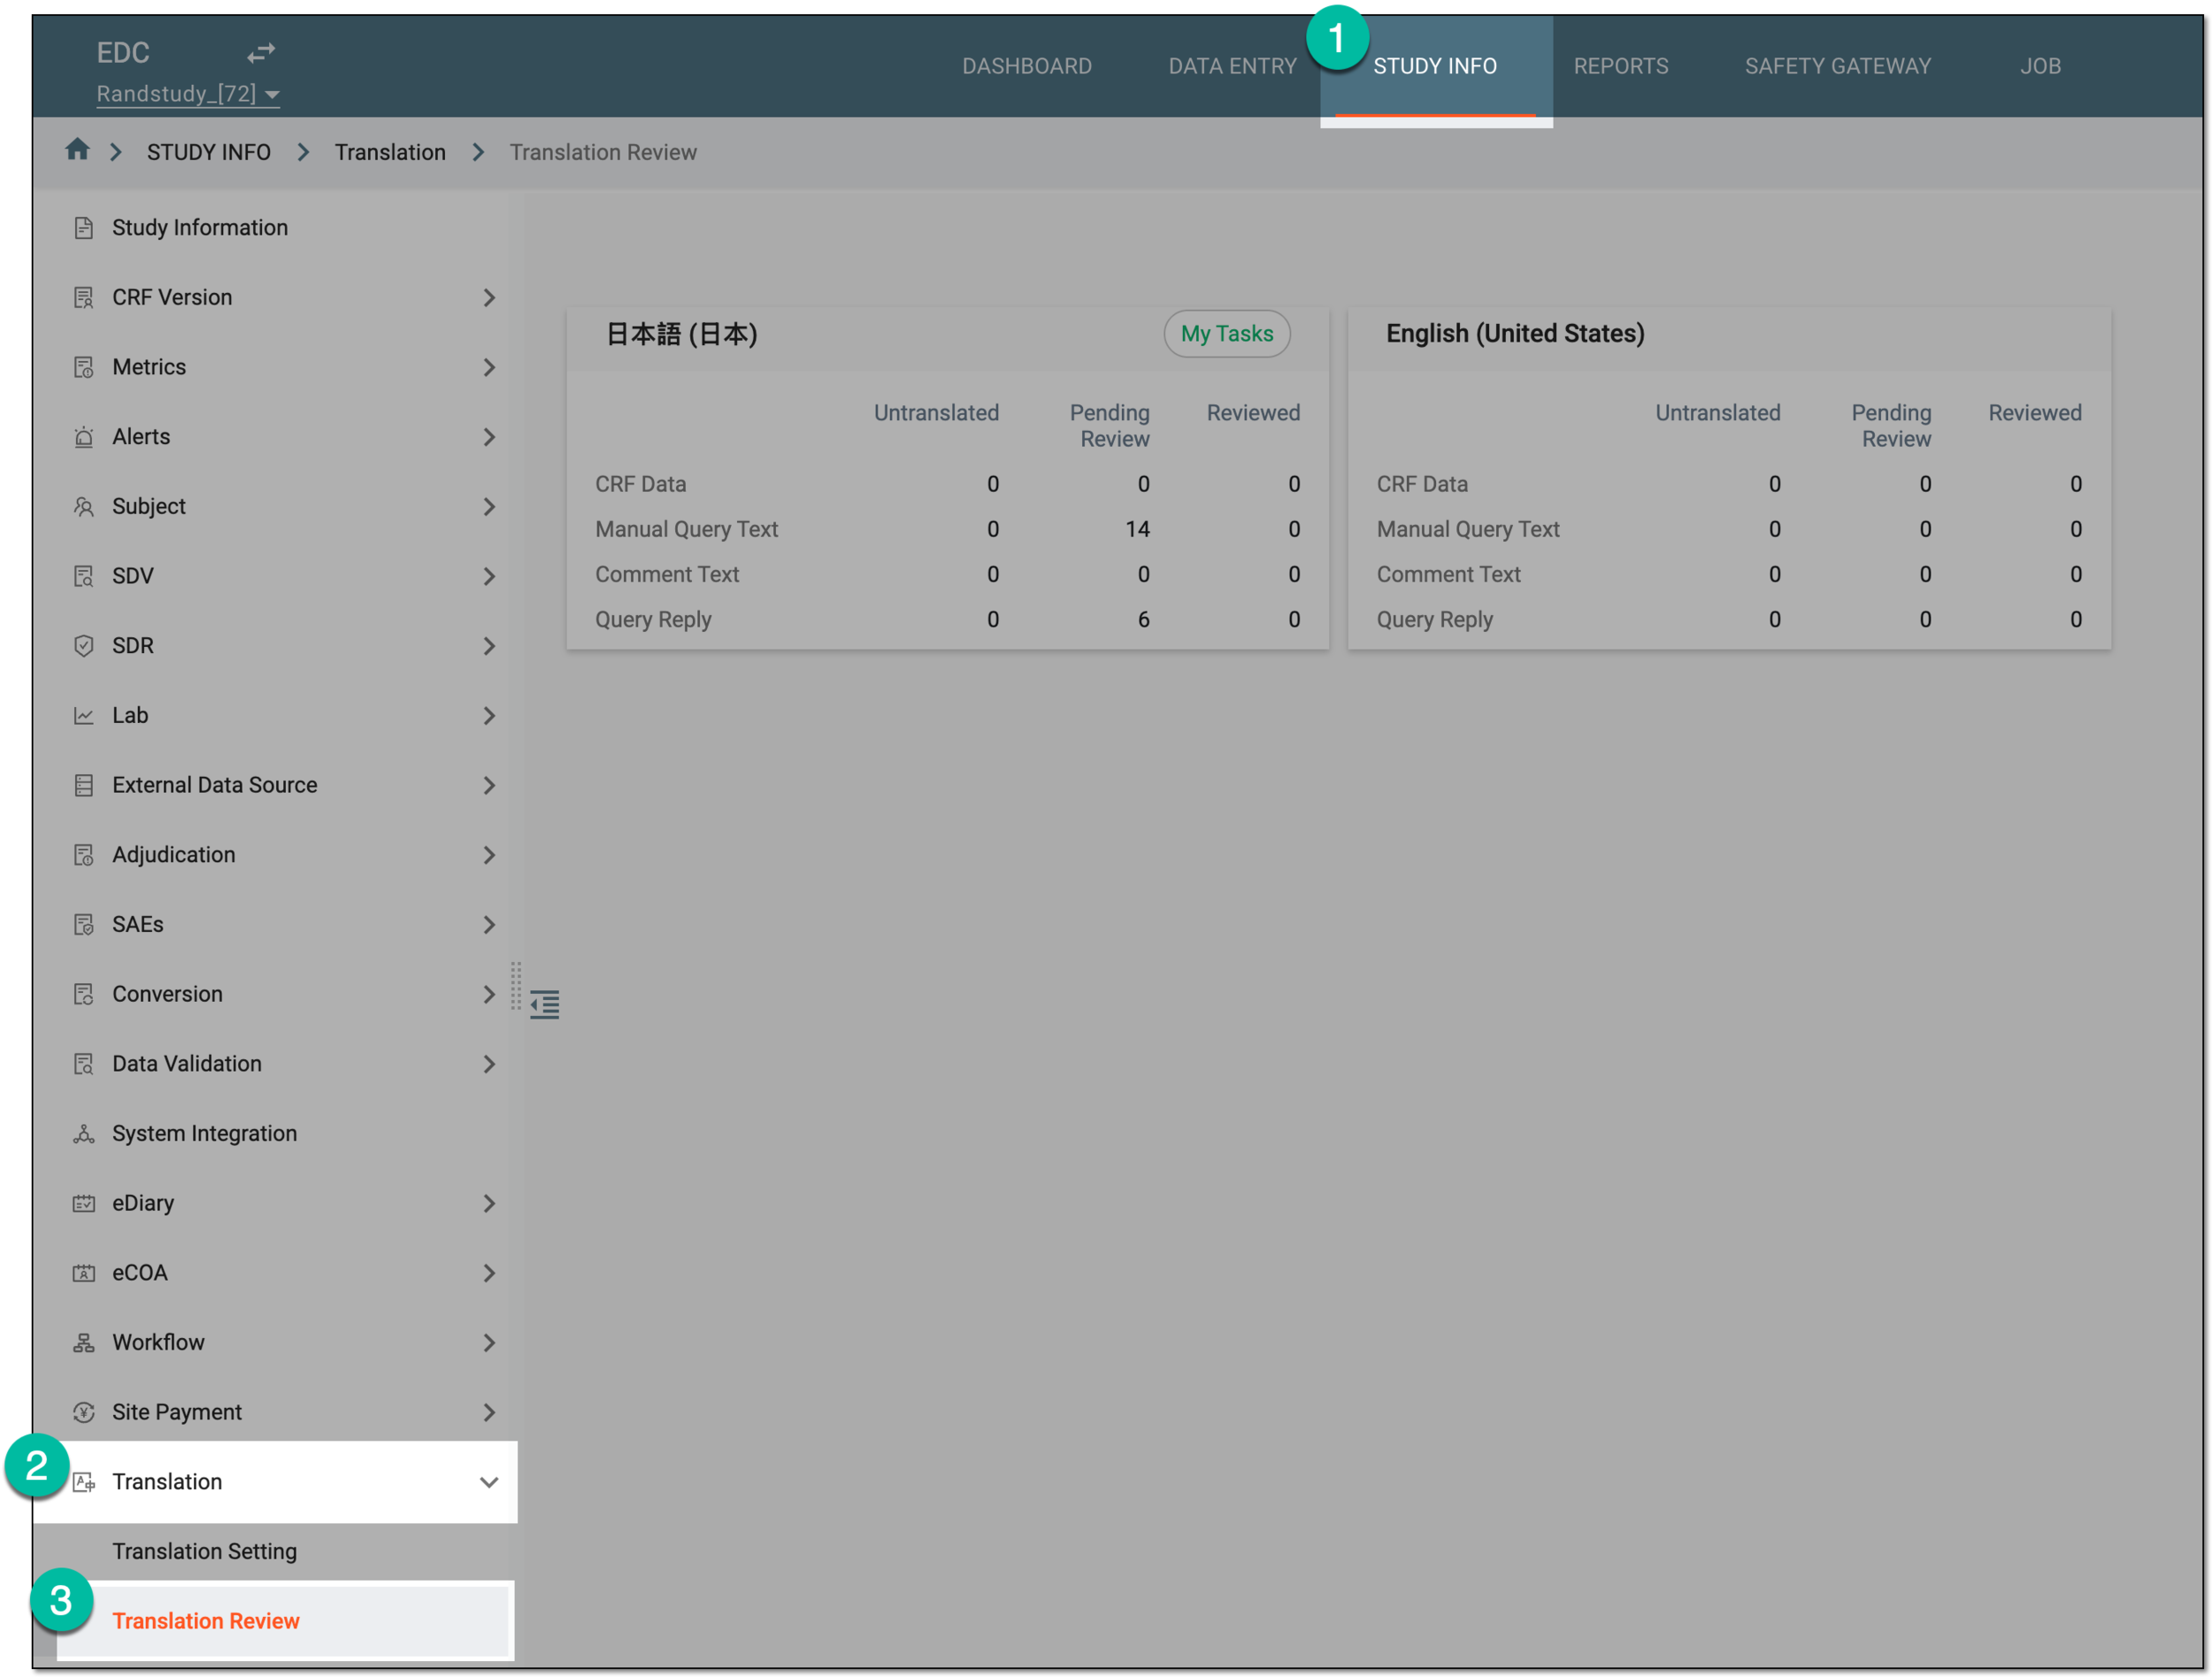Click the Site Payment yen icon
Screen dimensions: 2212x1677
(84, 1412)
